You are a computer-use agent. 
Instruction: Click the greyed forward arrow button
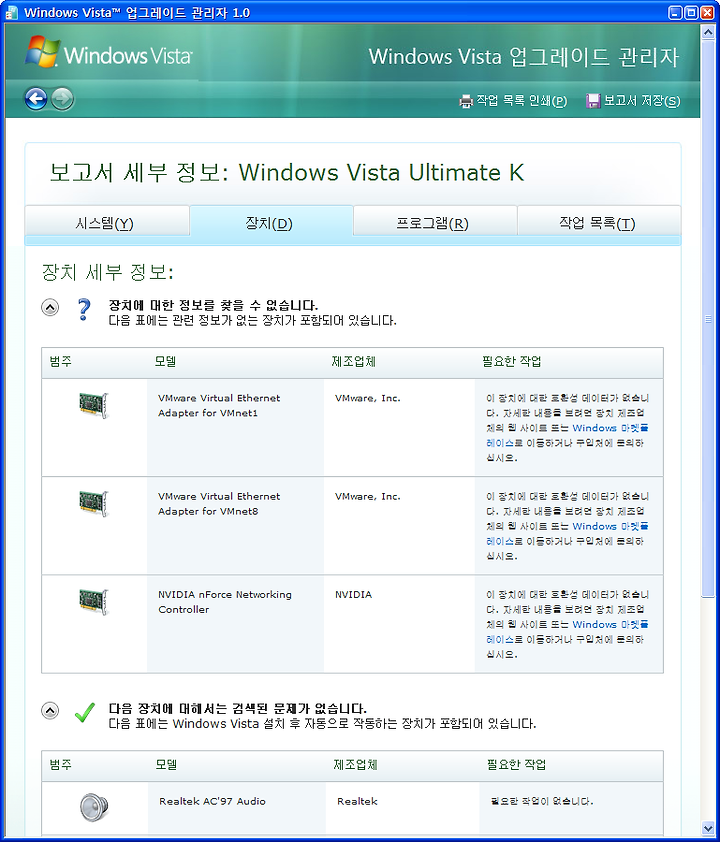coord(62,99)
